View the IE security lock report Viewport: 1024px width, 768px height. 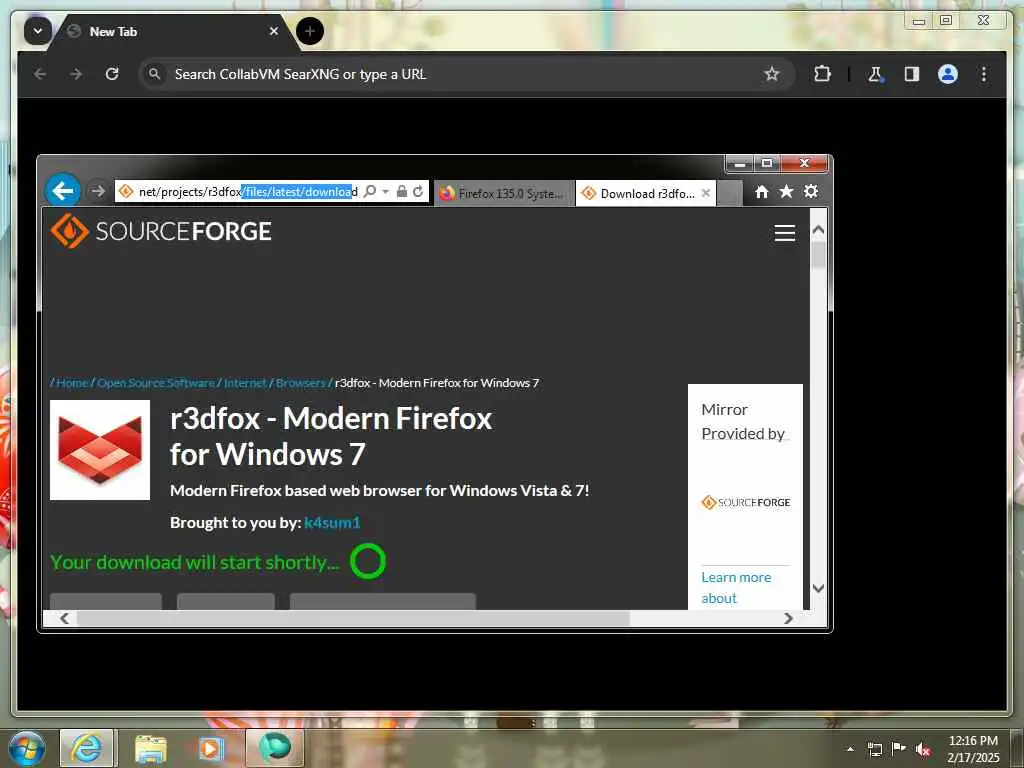click(x=402, y=191)
